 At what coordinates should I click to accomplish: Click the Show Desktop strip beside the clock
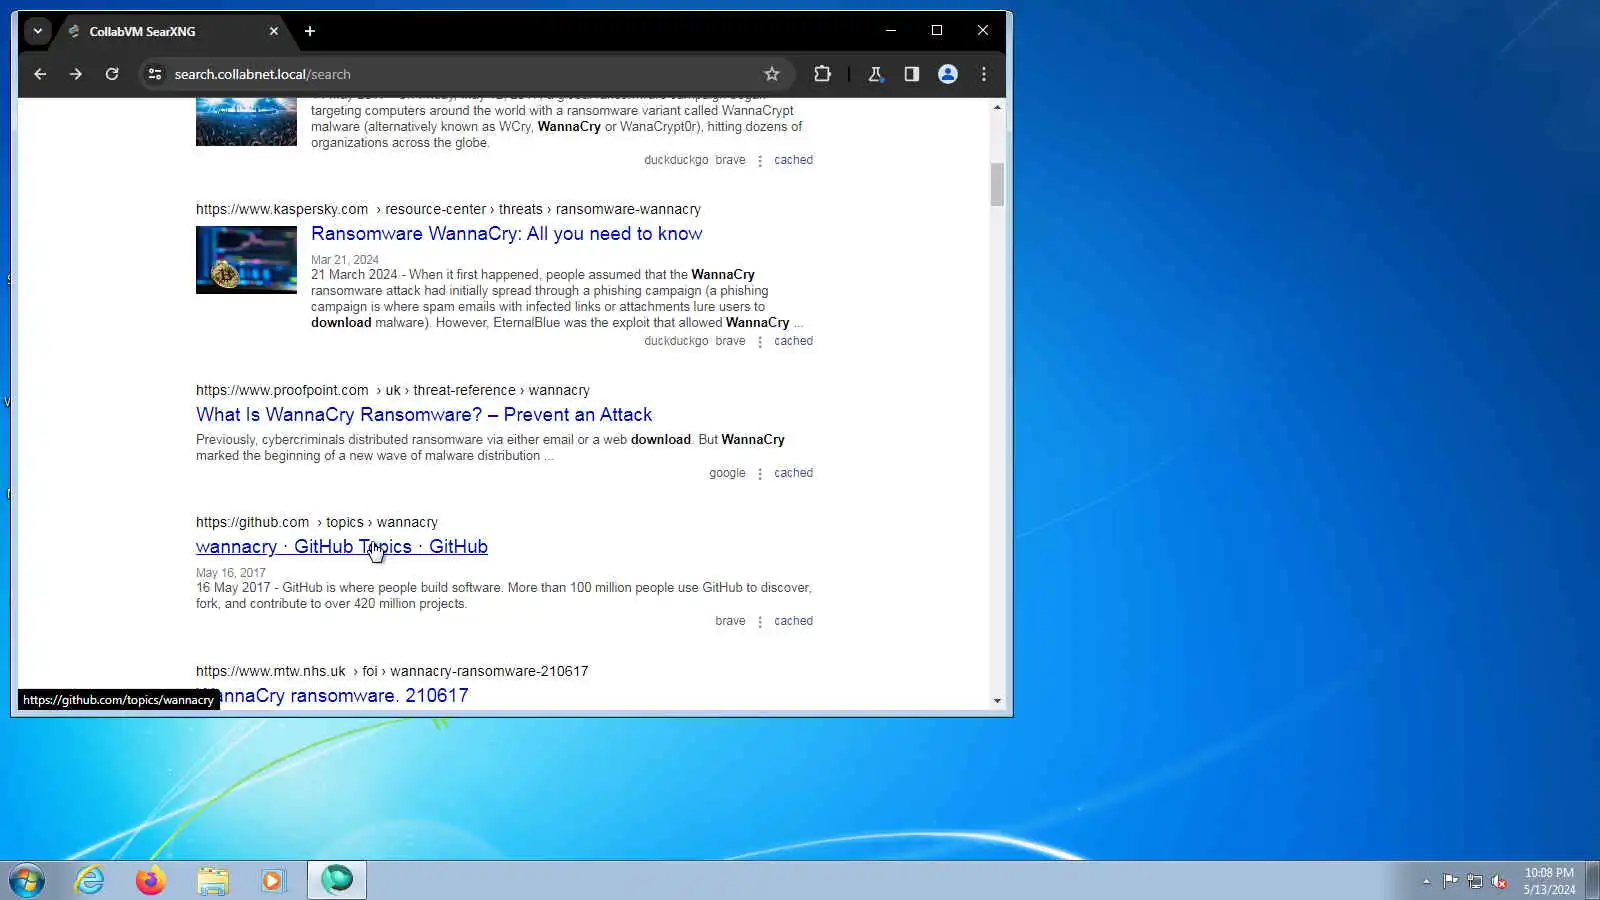1592,881
